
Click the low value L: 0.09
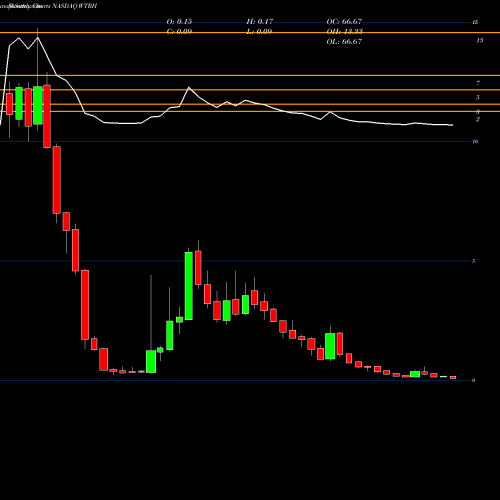click(x=259, y=31)
